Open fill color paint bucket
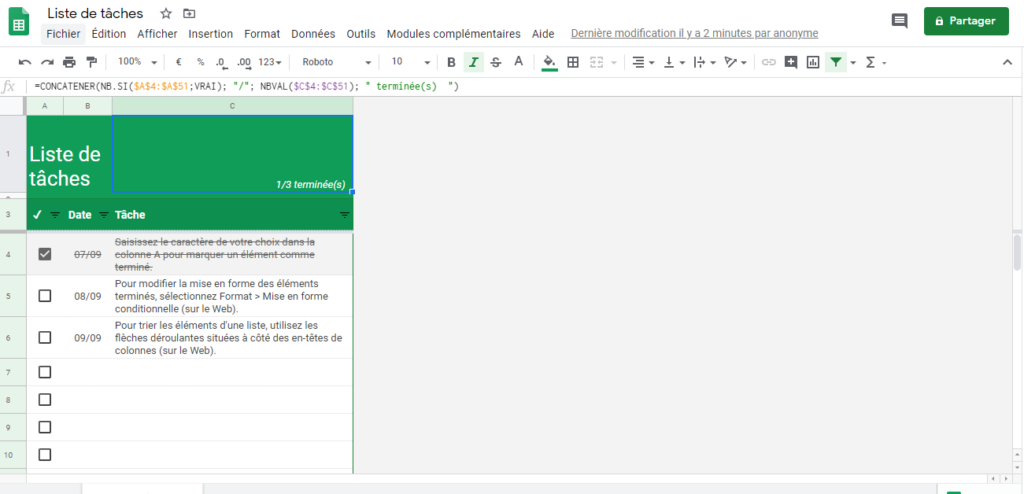The width and height of the screenshot is (1024, 494). 550,62
